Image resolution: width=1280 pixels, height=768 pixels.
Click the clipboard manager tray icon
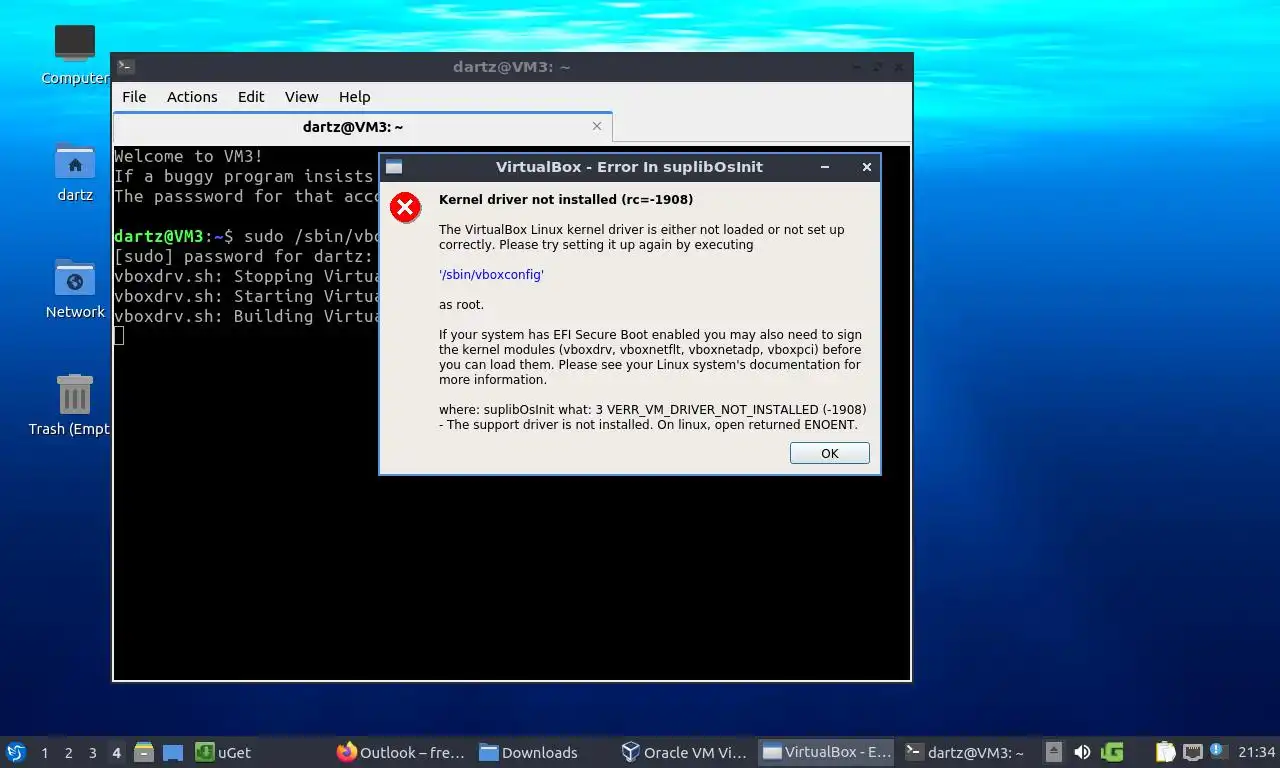[x=1166, y=752]
